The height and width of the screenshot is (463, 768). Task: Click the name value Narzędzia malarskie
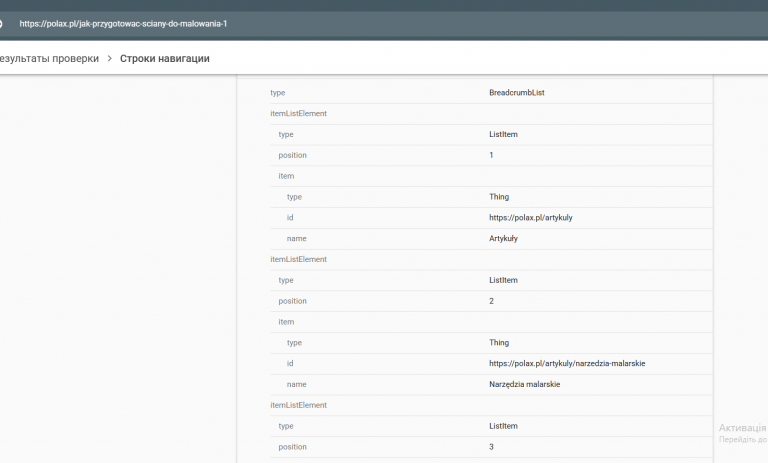(524, 385)
